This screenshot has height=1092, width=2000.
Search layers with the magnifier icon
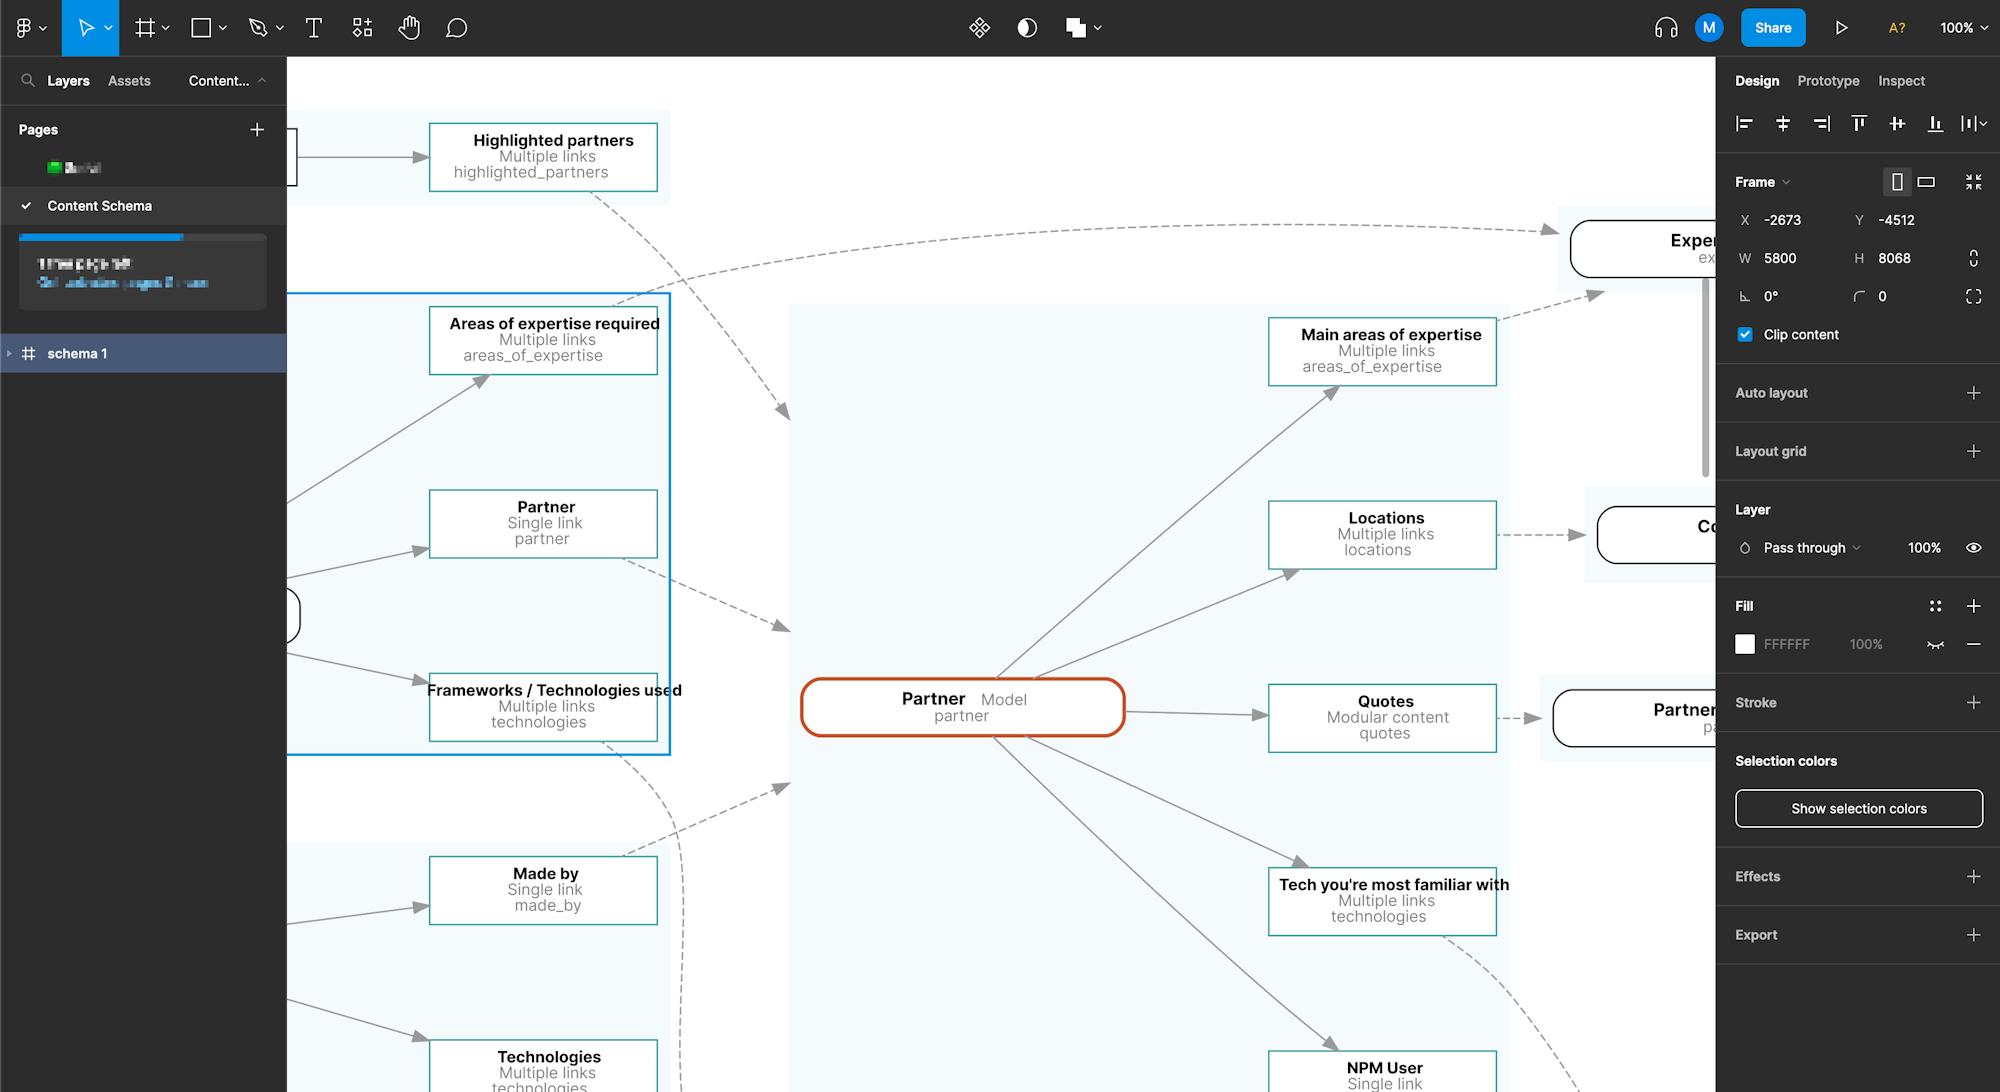coord(28,80)
